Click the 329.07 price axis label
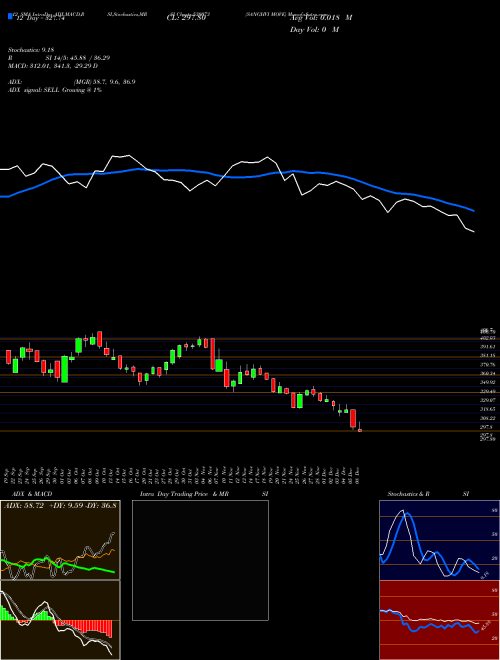The width and height of the screenshot is (500, 660). (490, 400)
